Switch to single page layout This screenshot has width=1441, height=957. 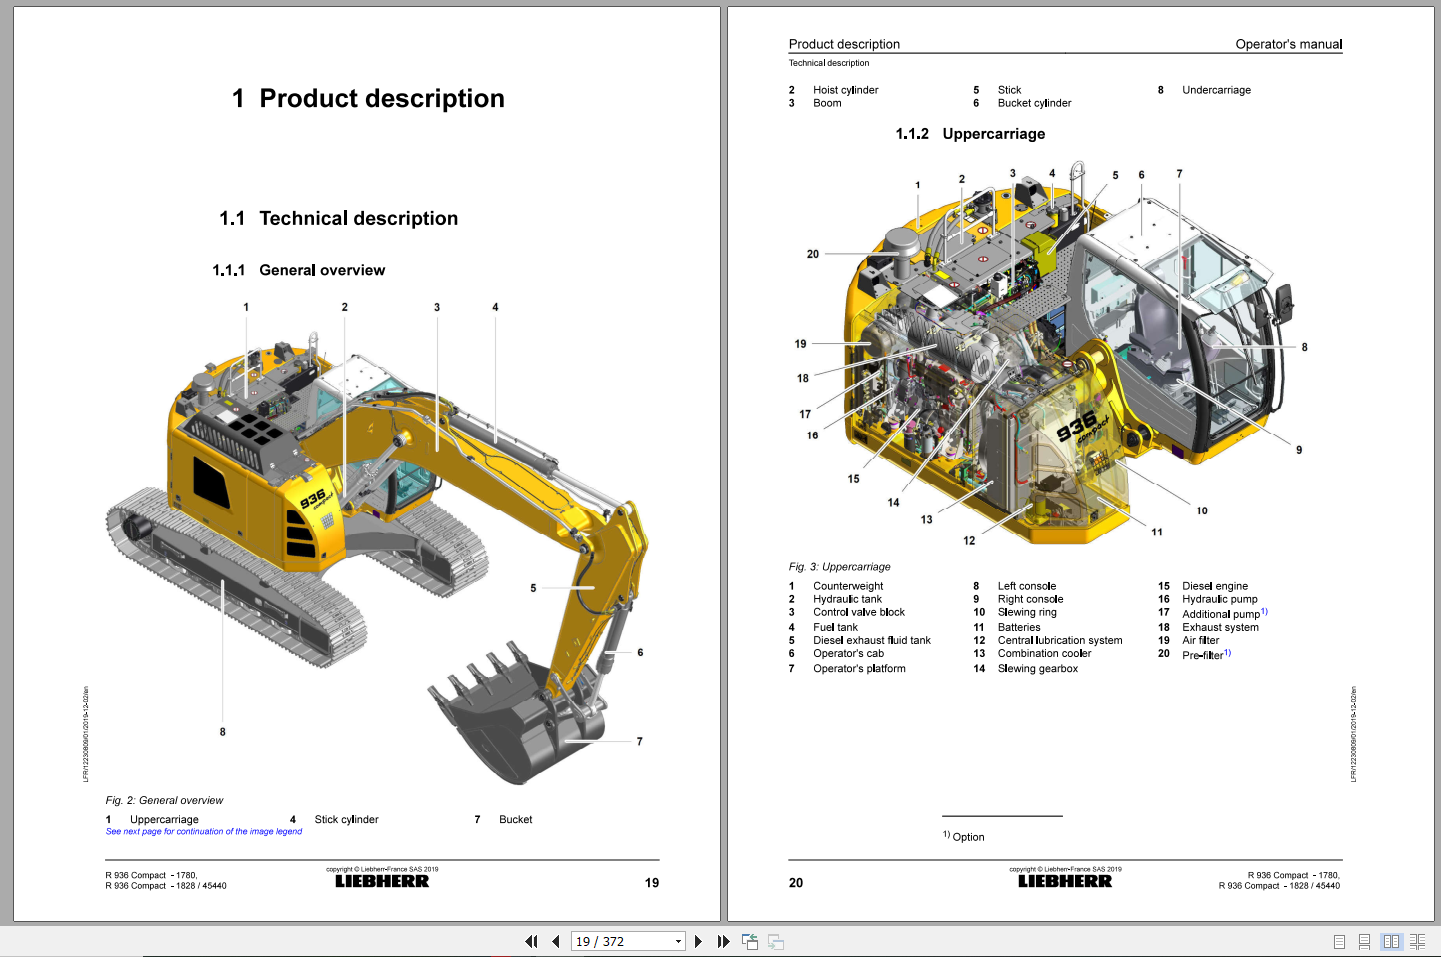[1339, 941]
